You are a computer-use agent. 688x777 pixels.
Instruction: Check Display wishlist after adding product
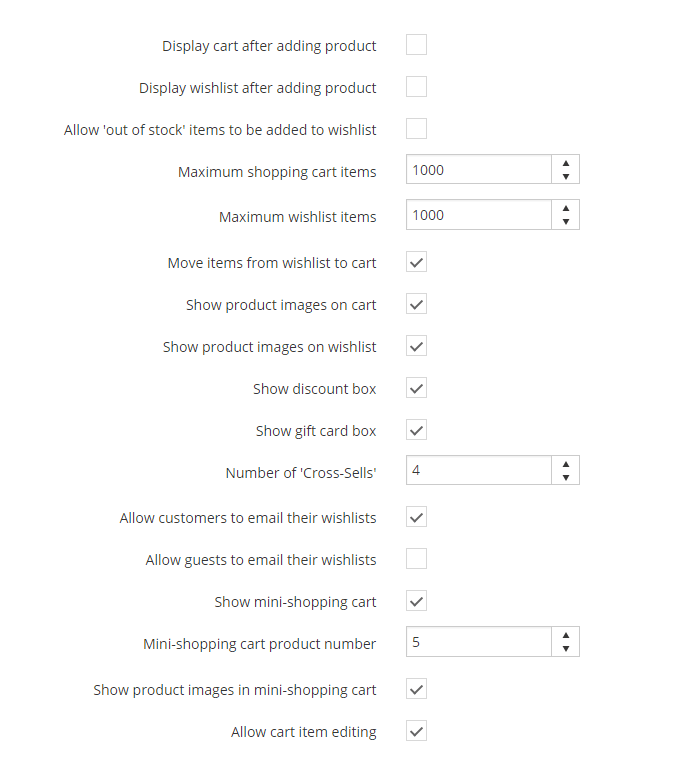(x=416, y=87)
